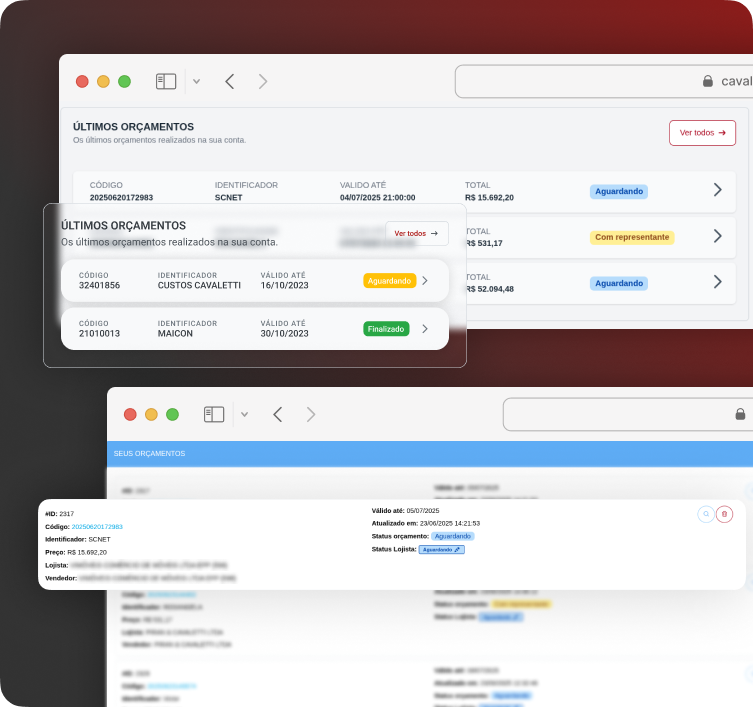Viewport: 753px width, 707px height.
Task: Open the MAICON quote arrow
Action: coord(425,329)
